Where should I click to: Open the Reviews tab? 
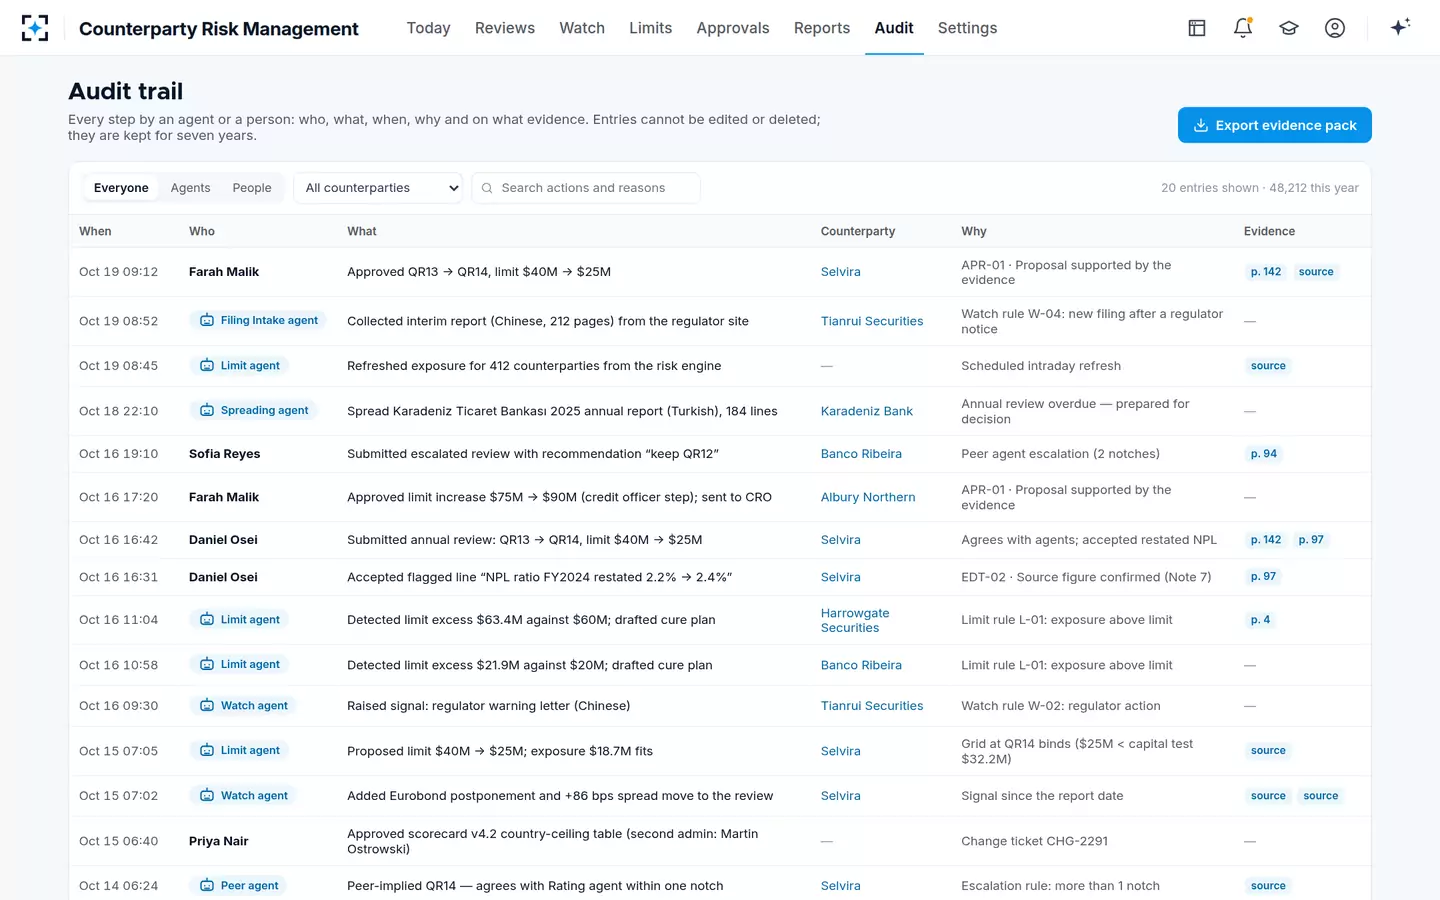click(505, 28)
